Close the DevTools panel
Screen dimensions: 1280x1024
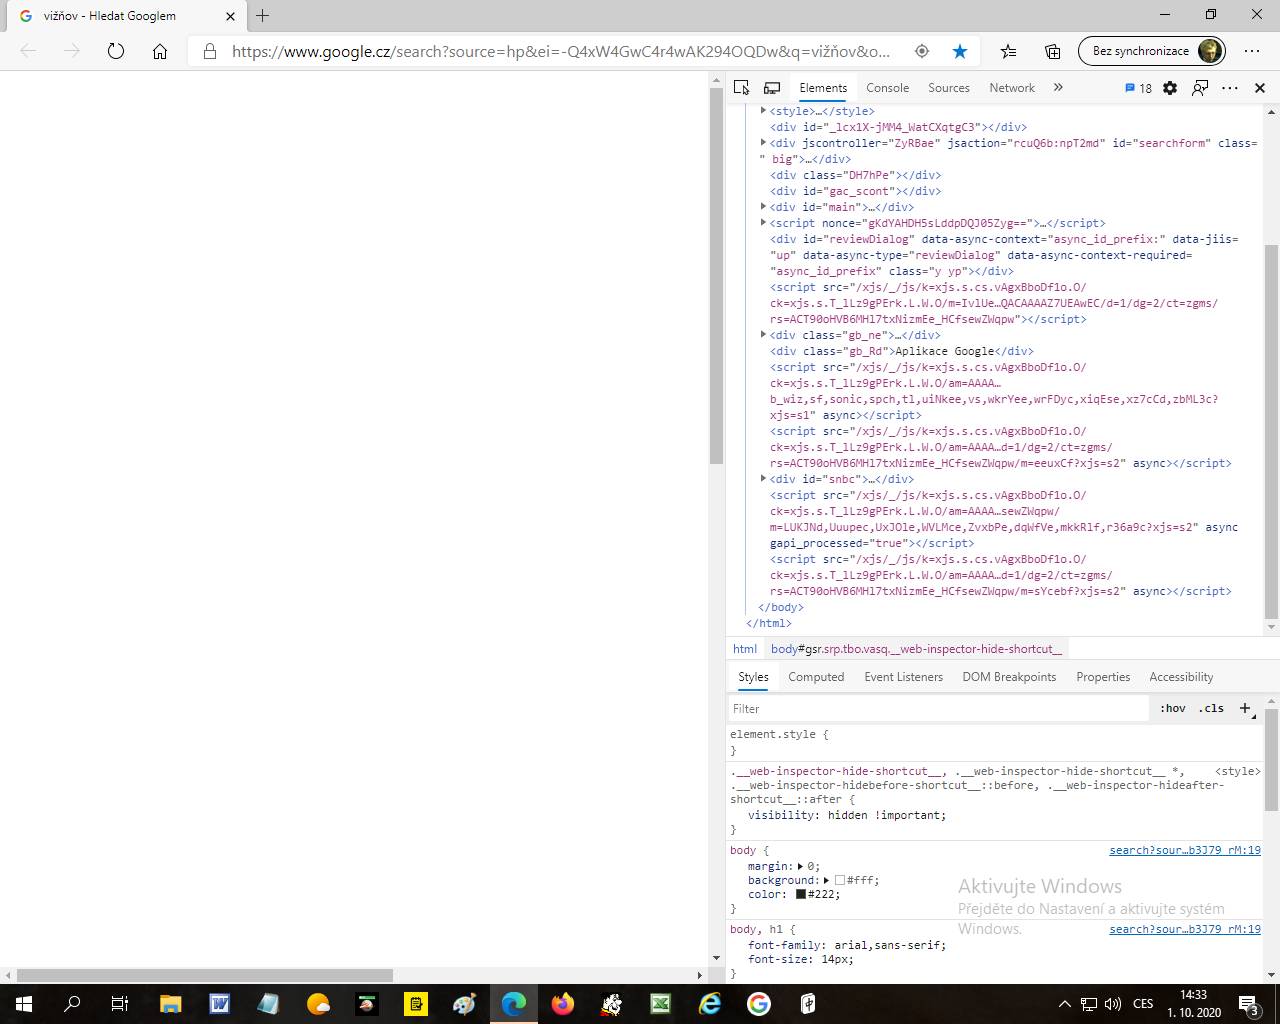(x=1260, y=88)
